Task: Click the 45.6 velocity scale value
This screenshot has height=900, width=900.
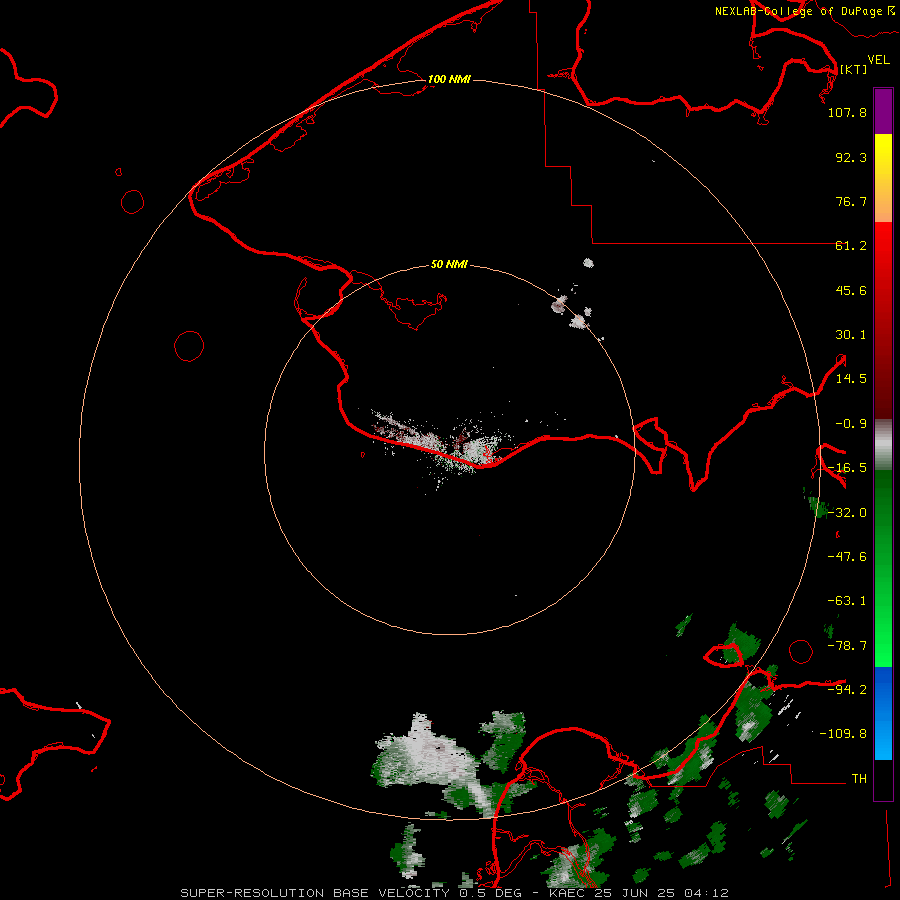Action: tap(851, 290)
